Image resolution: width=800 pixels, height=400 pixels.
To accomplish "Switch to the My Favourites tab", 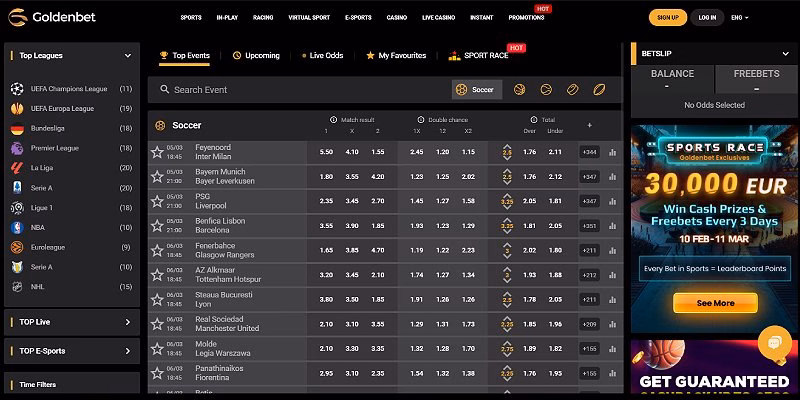I will pyautogui.click(x=396, y=56).
